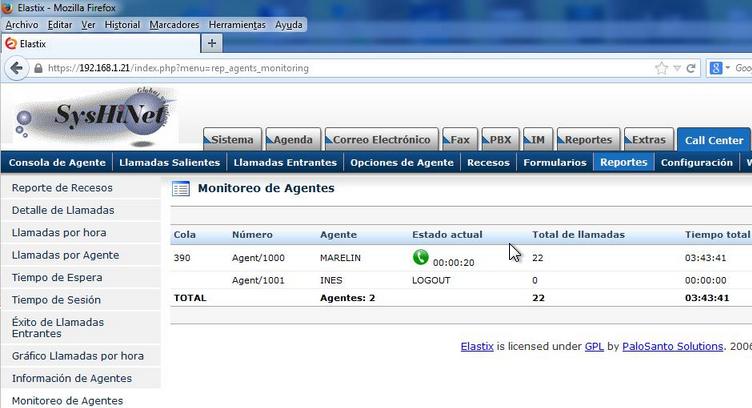Click the Monitoreo de Agentes list icon

pyautogui.click(x=181, y=188)
